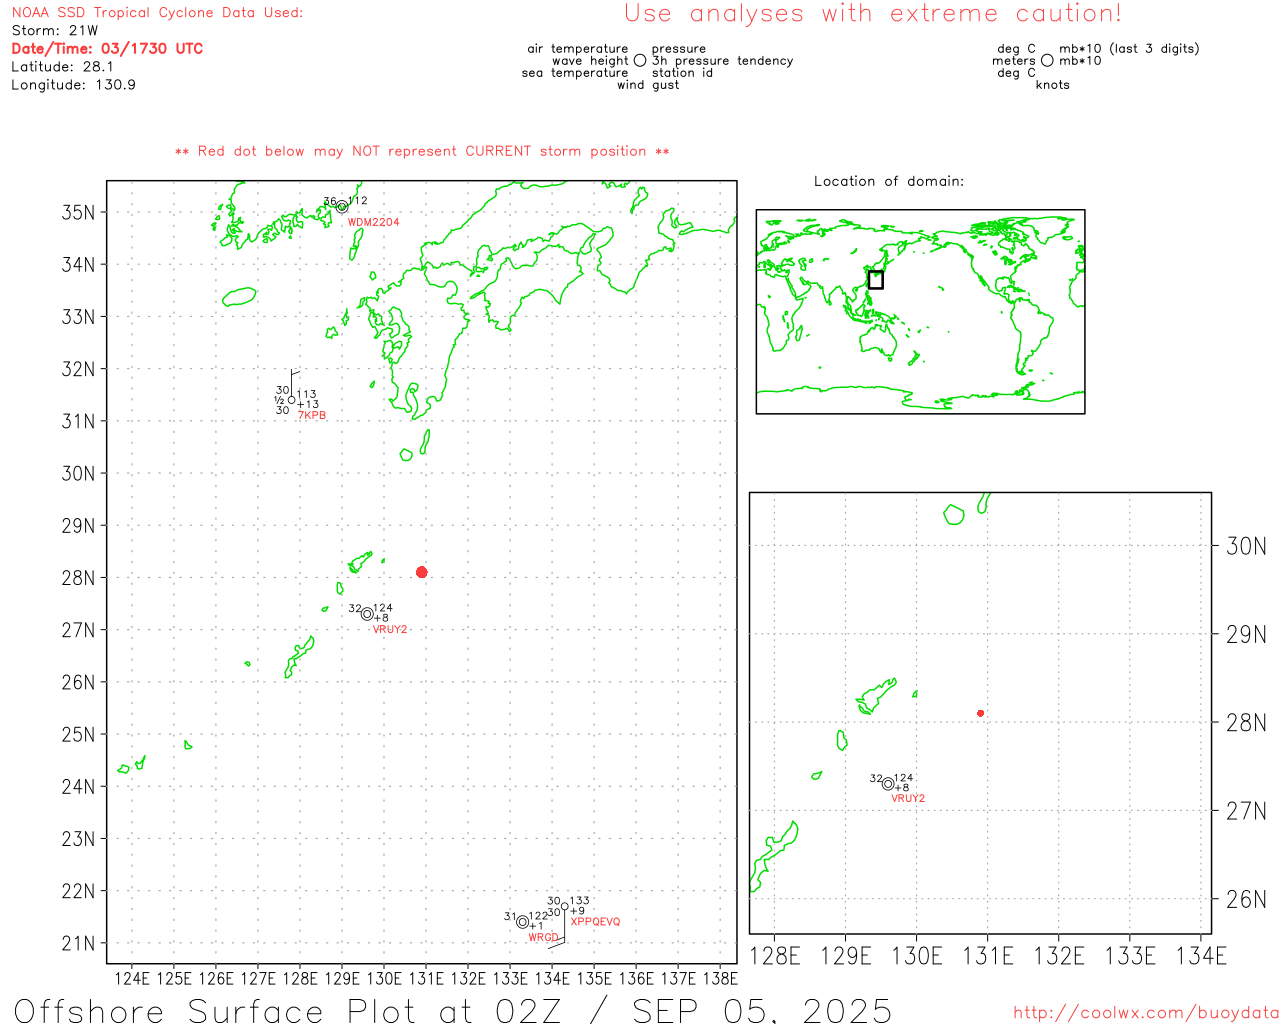
Task: Click the 'air temperature' legend label
Action: tap(578, 48)
